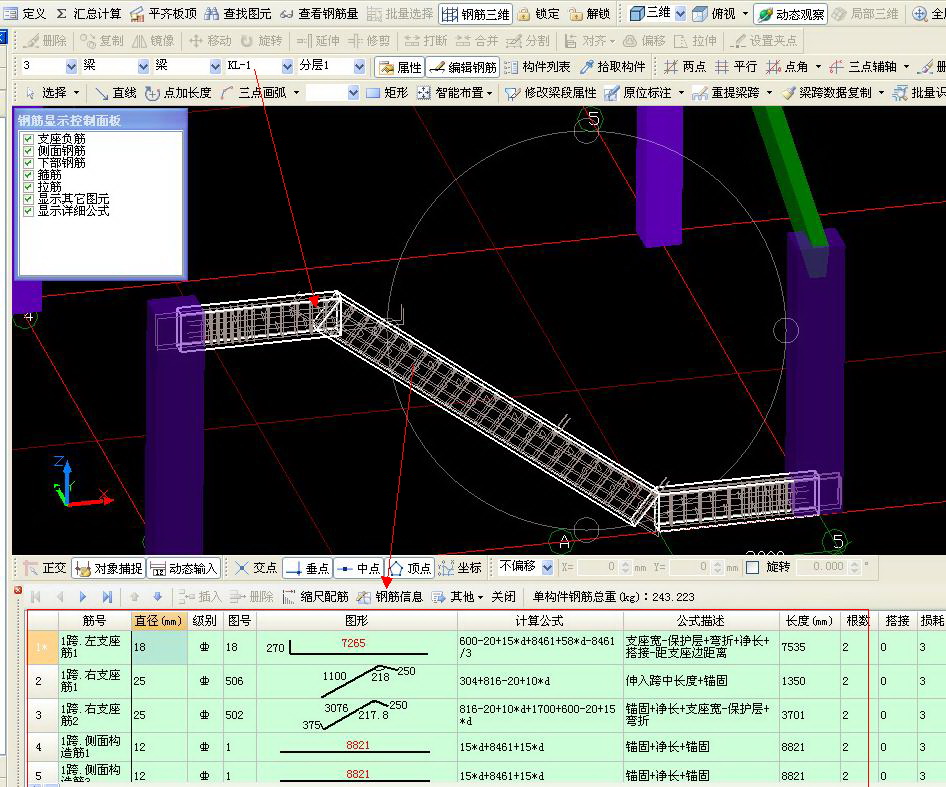Viewport: 946px width, 787px height.
Task: Toggle 交点 intersection snap
Action: point(255,568)
